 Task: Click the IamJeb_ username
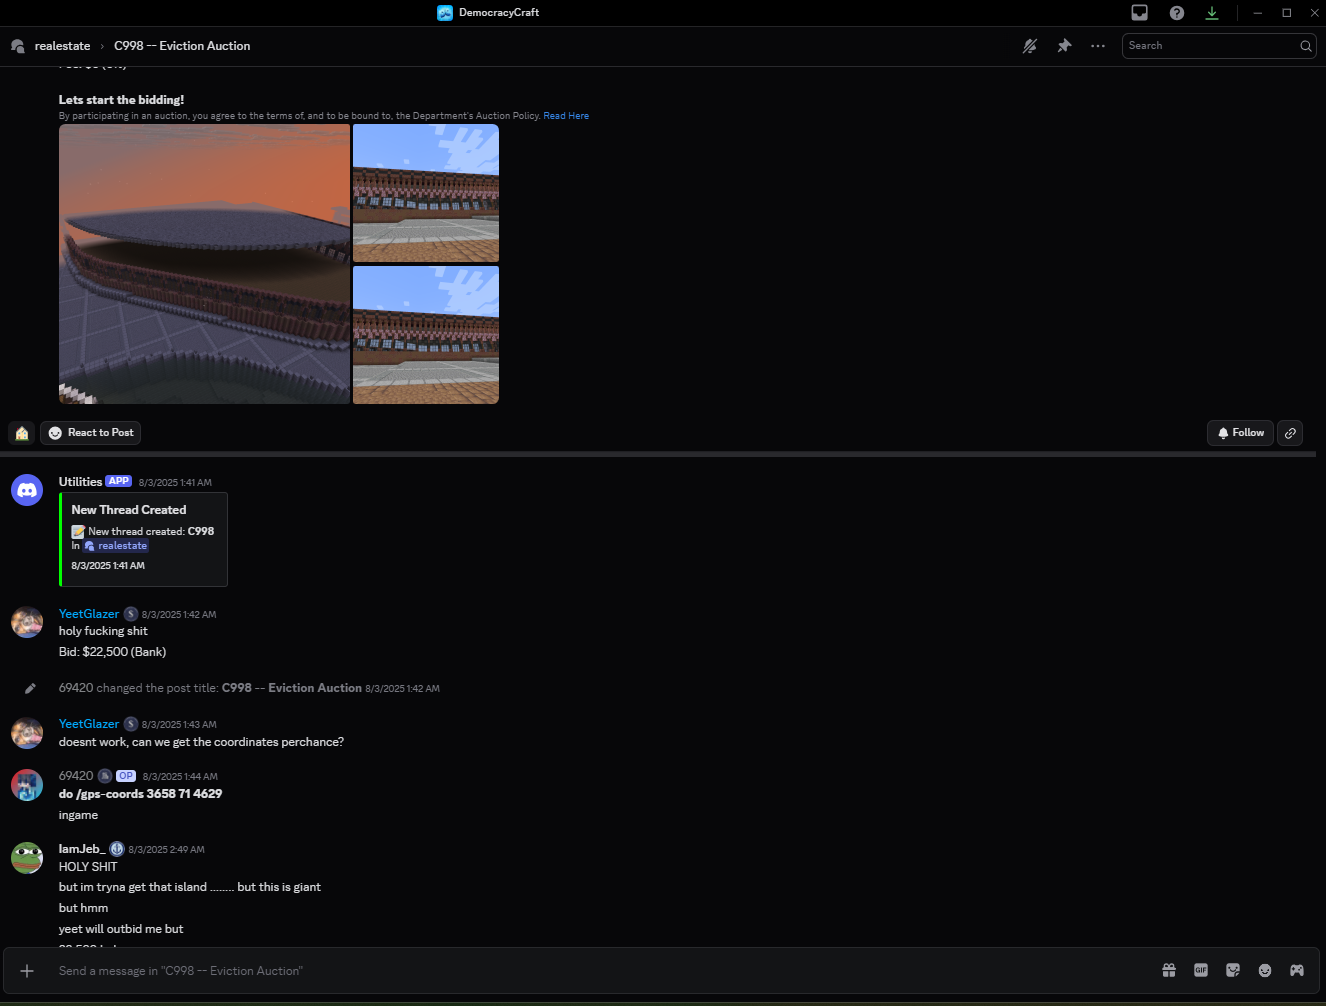click(x=82, y=849)
